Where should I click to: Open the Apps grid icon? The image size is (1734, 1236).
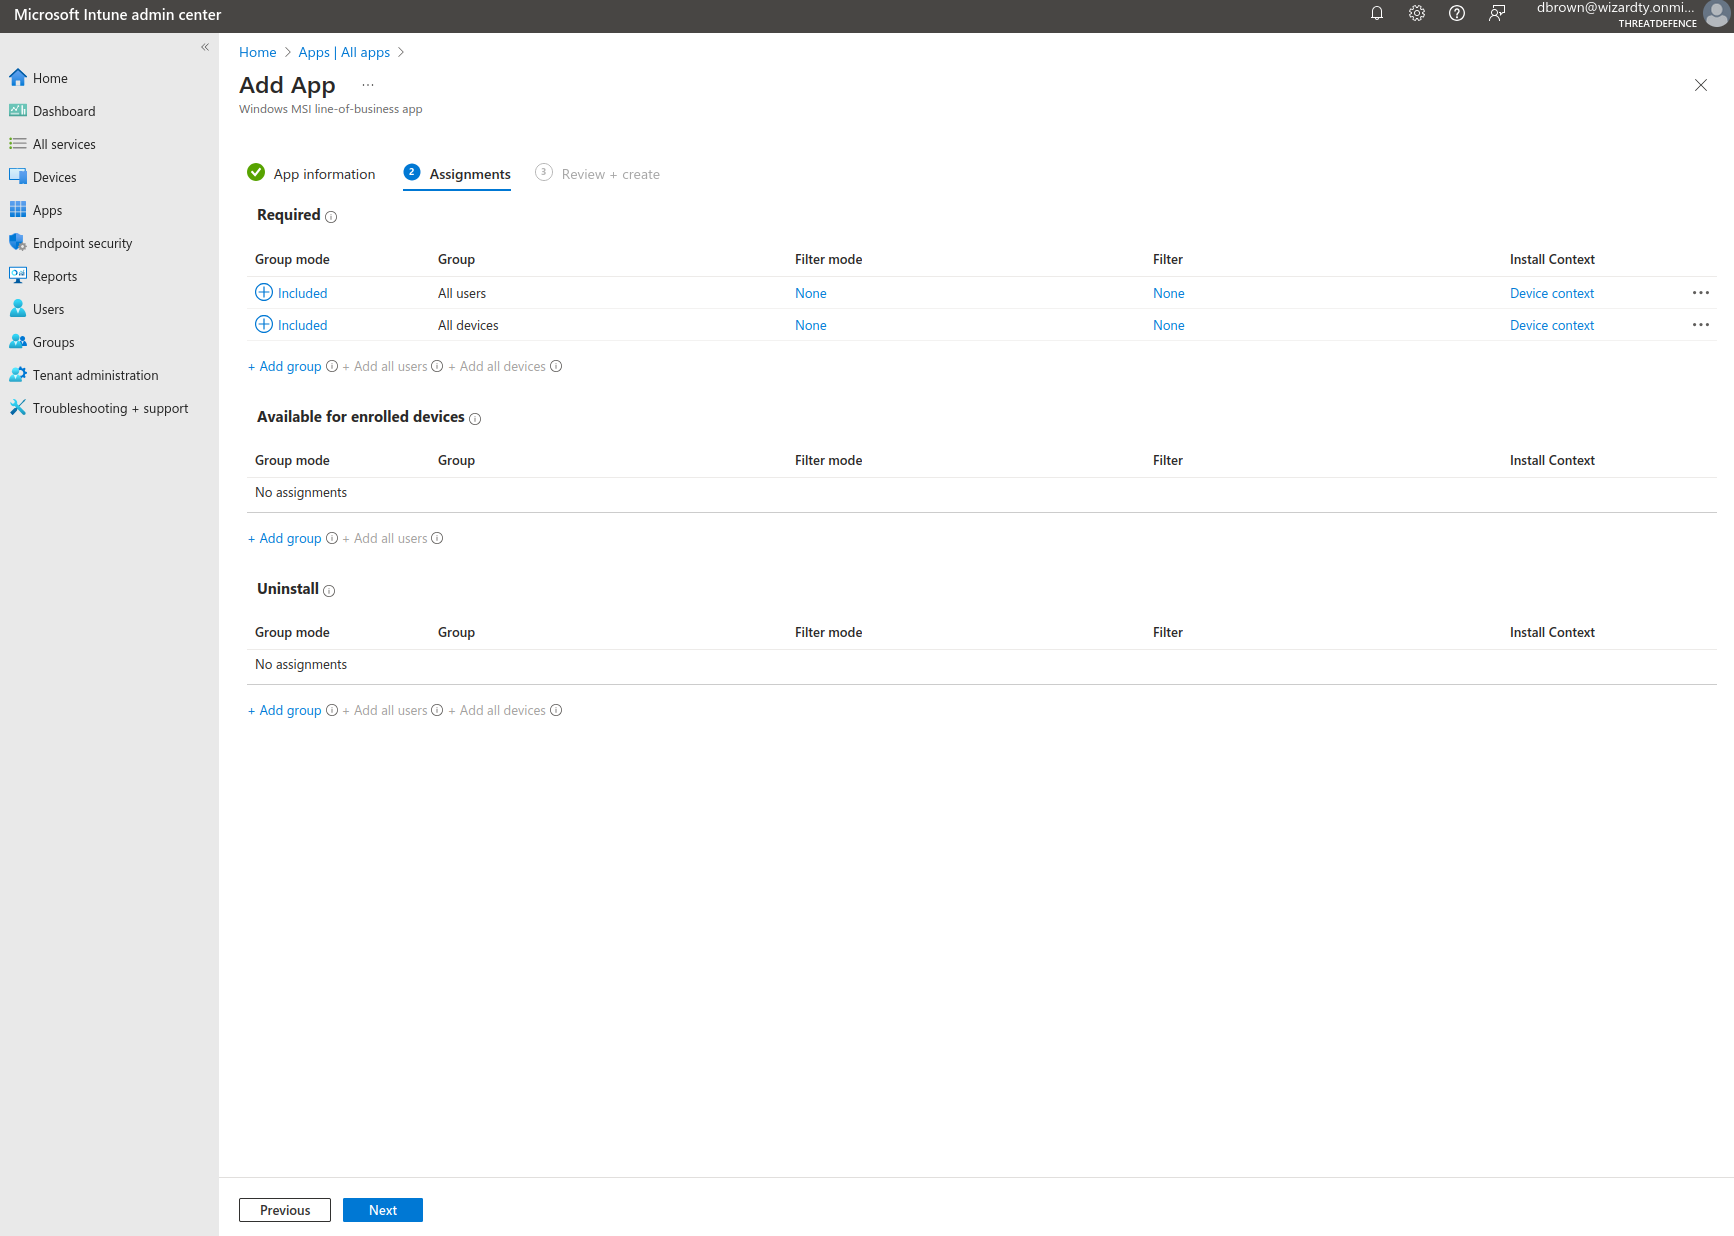point(18,210)
